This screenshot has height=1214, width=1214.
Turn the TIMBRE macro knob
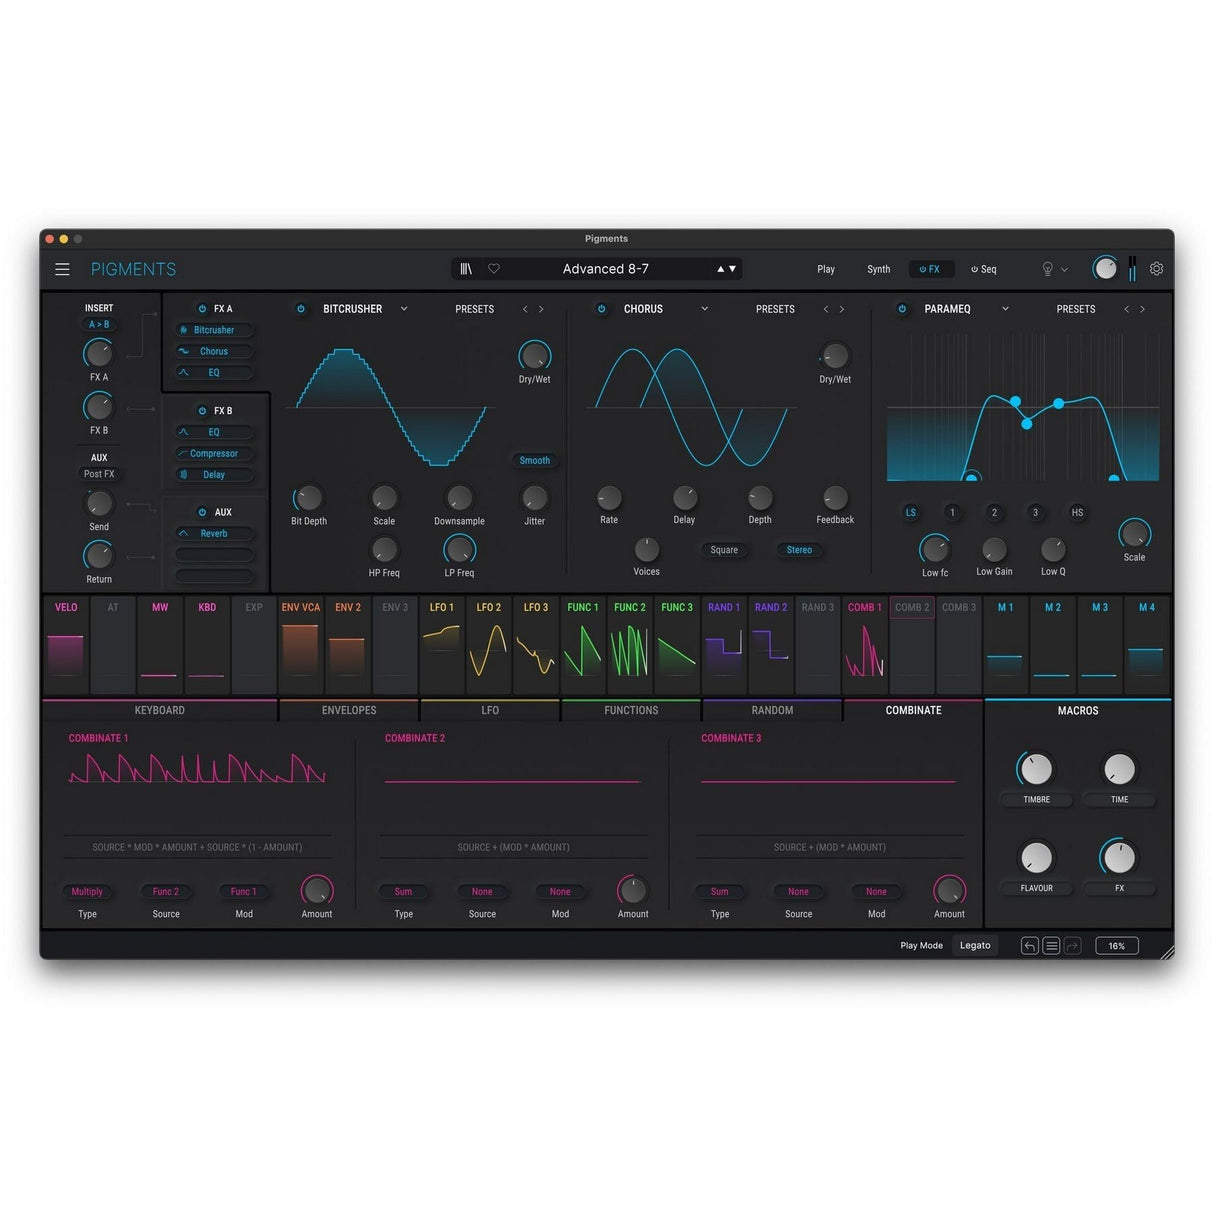pyautogui.click(x=1036, y=770)
